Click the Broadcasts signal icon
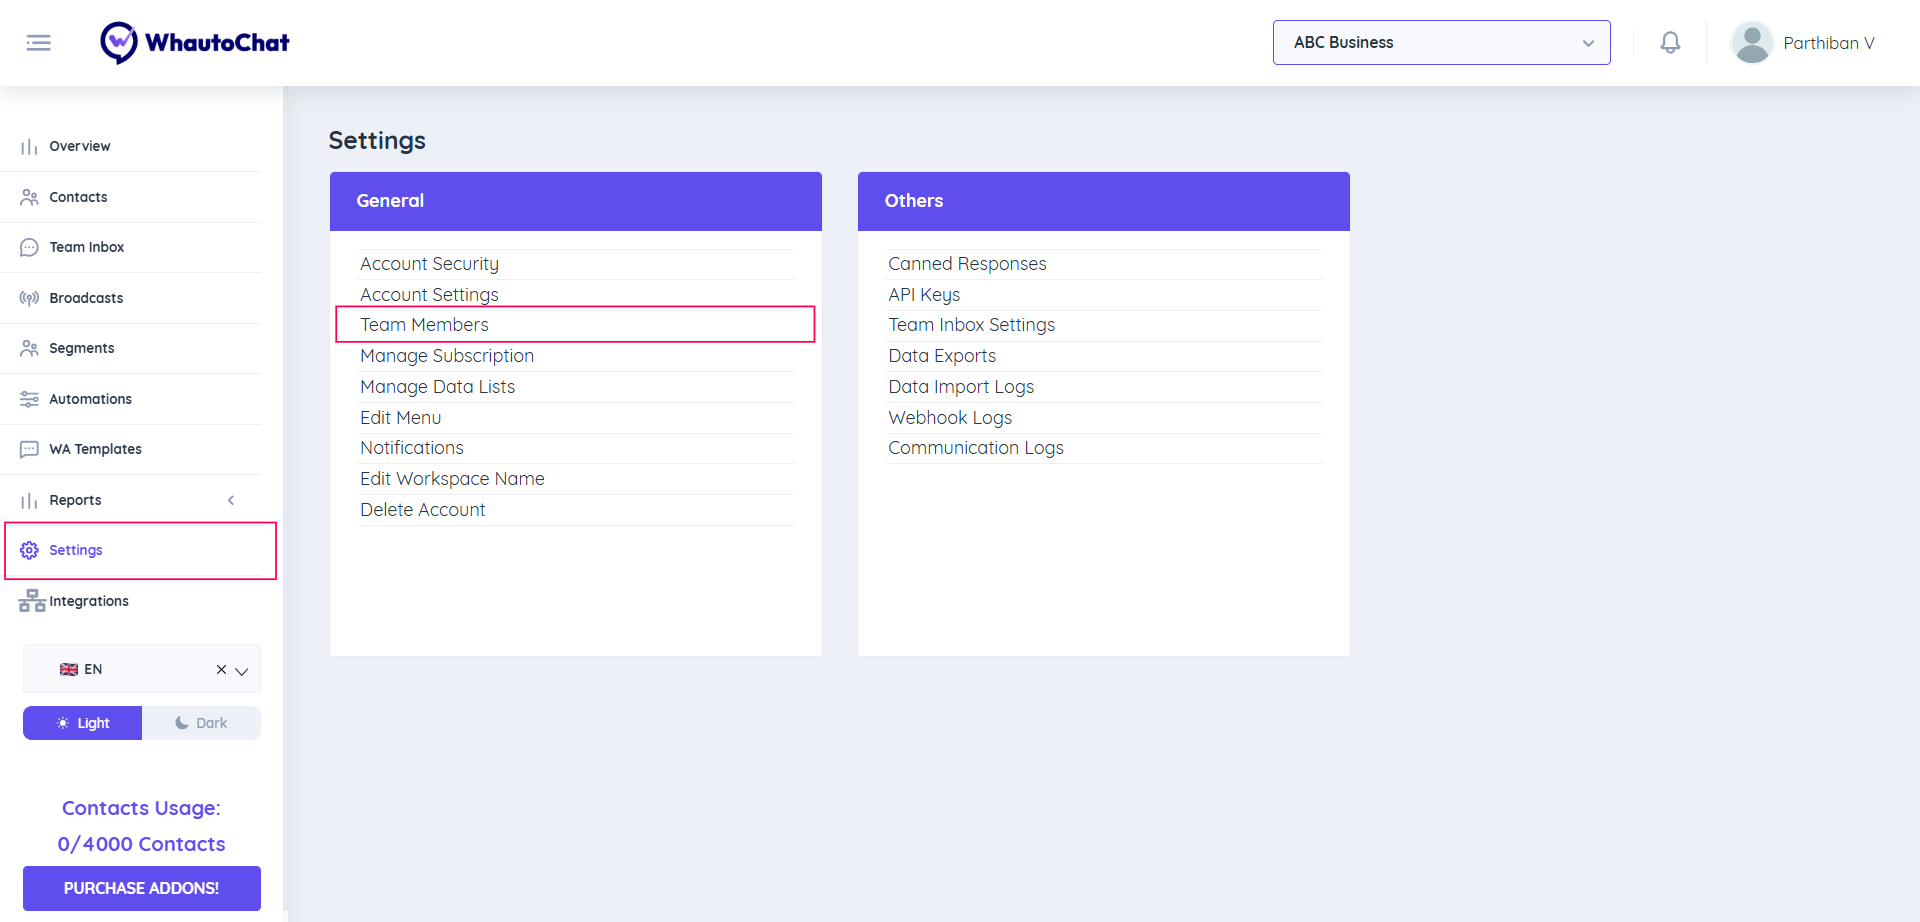 29,298
